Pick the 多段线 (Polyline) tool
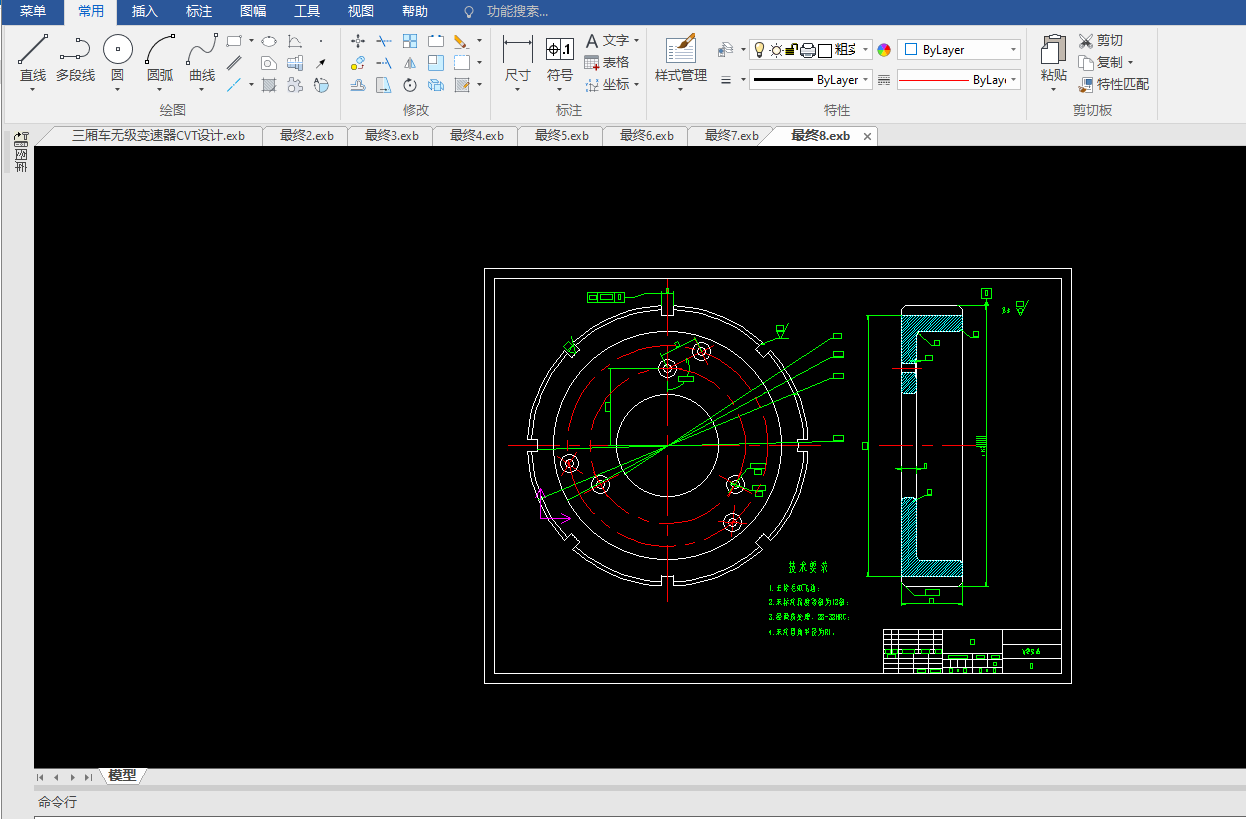 [75, 50]
